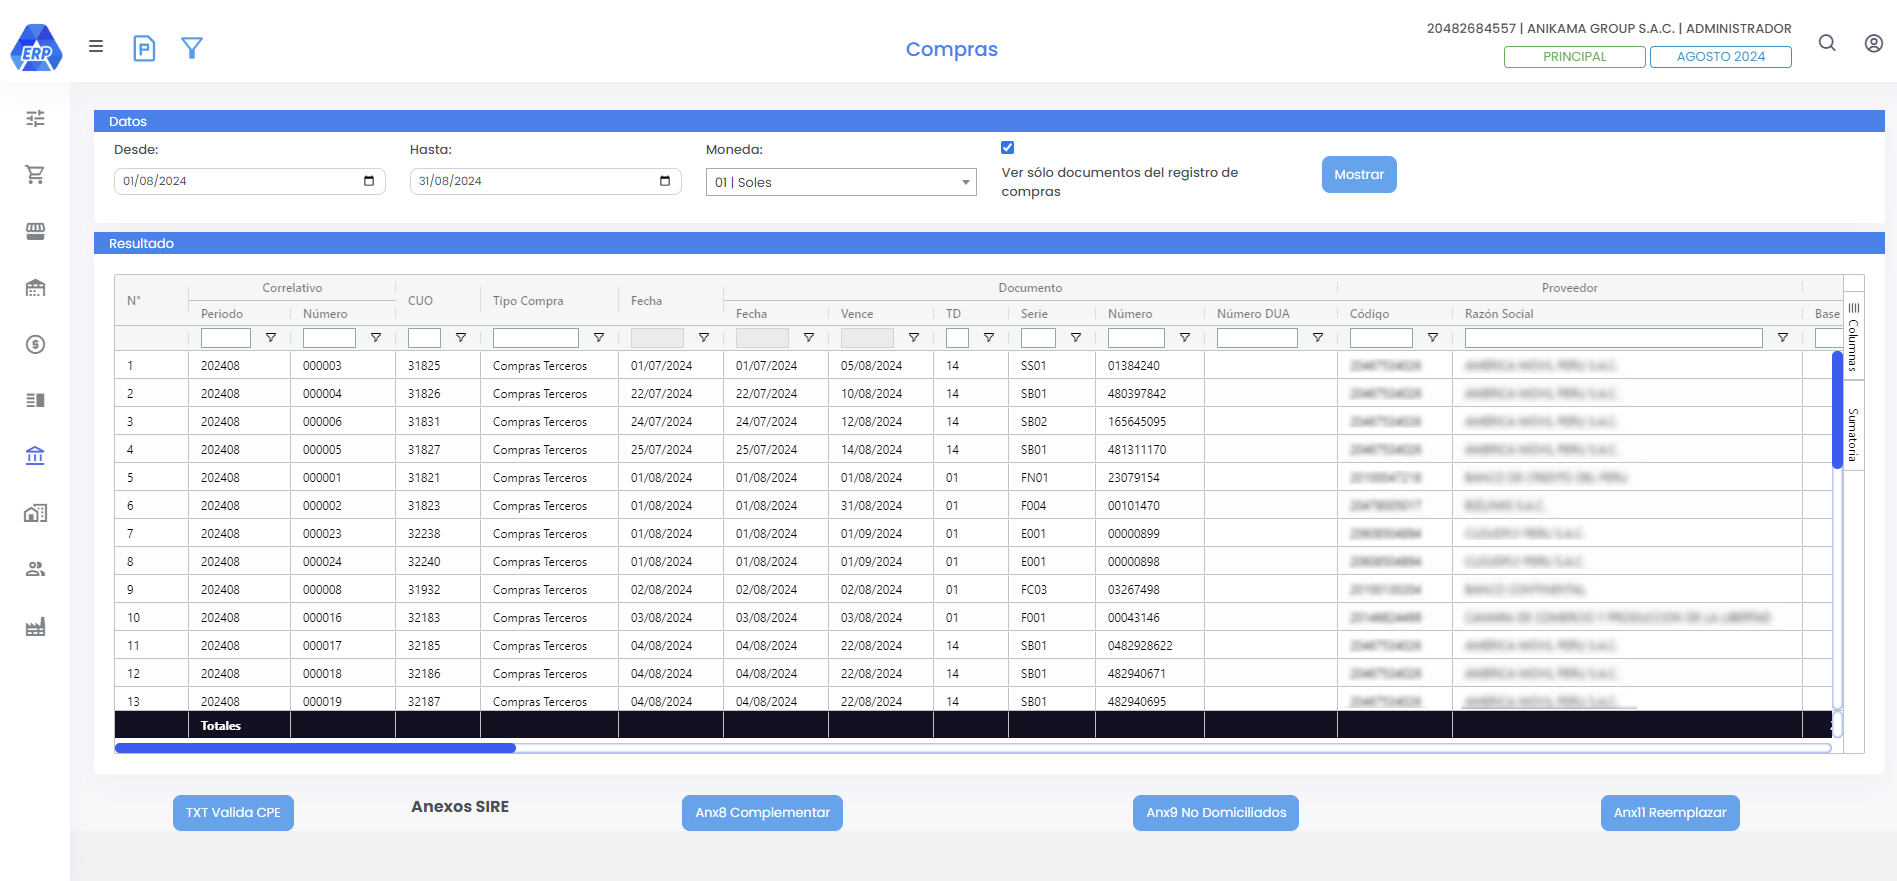The width and height of the screenshot is (1897, 881).
Task: Click the Periodo filter input box
Action: point(225,338)
